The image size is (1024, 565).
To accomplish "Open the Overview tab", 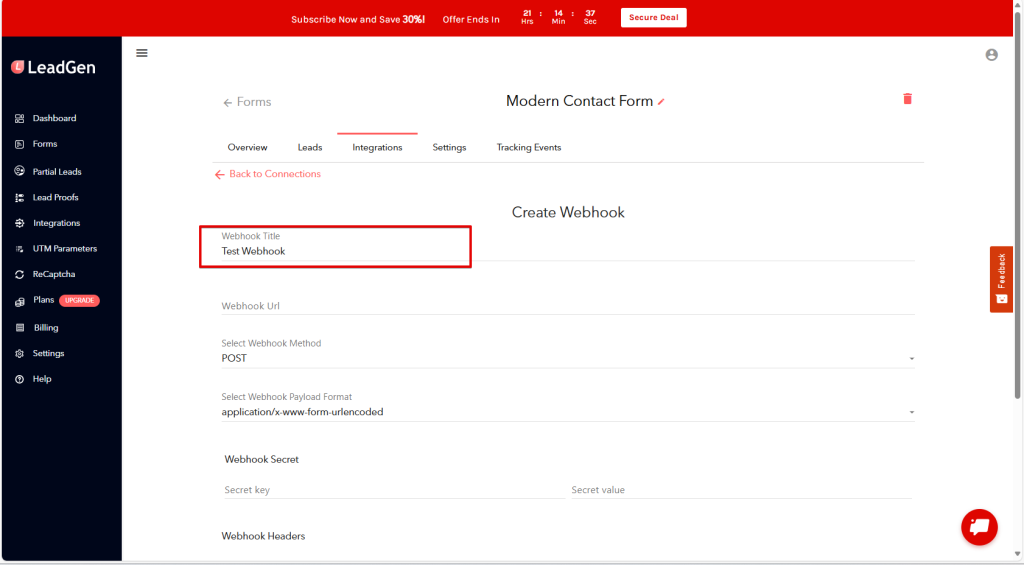I will pos(247,148).
